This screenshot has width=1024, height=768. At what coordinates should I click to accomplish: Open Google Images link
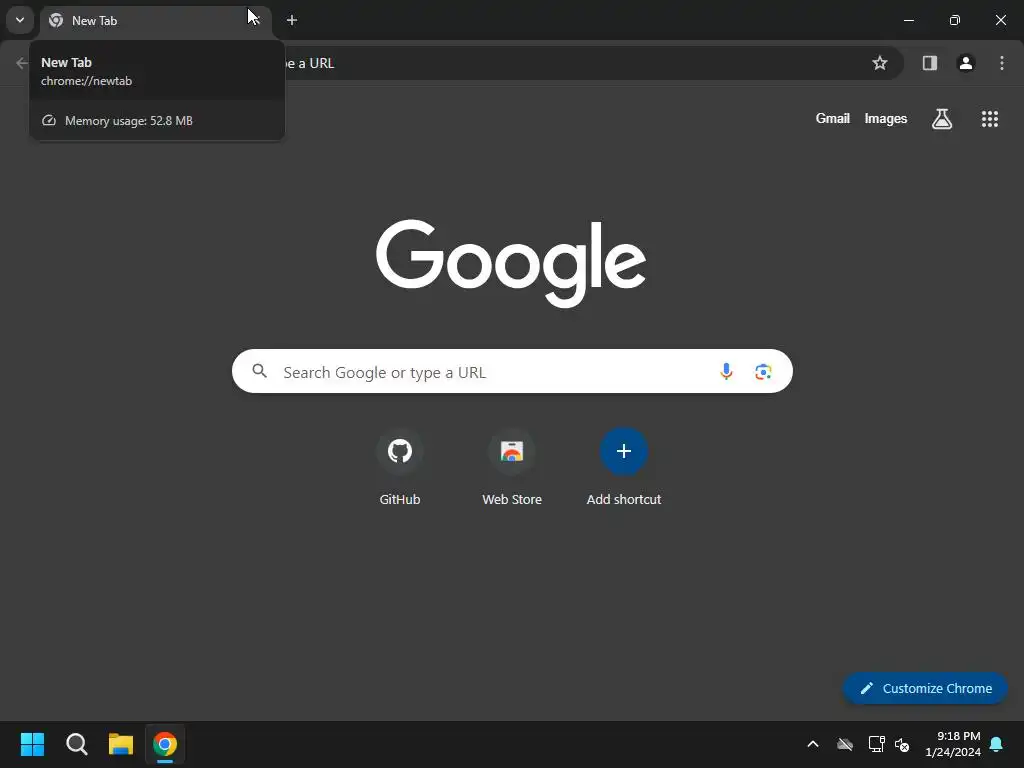point(886,118)
